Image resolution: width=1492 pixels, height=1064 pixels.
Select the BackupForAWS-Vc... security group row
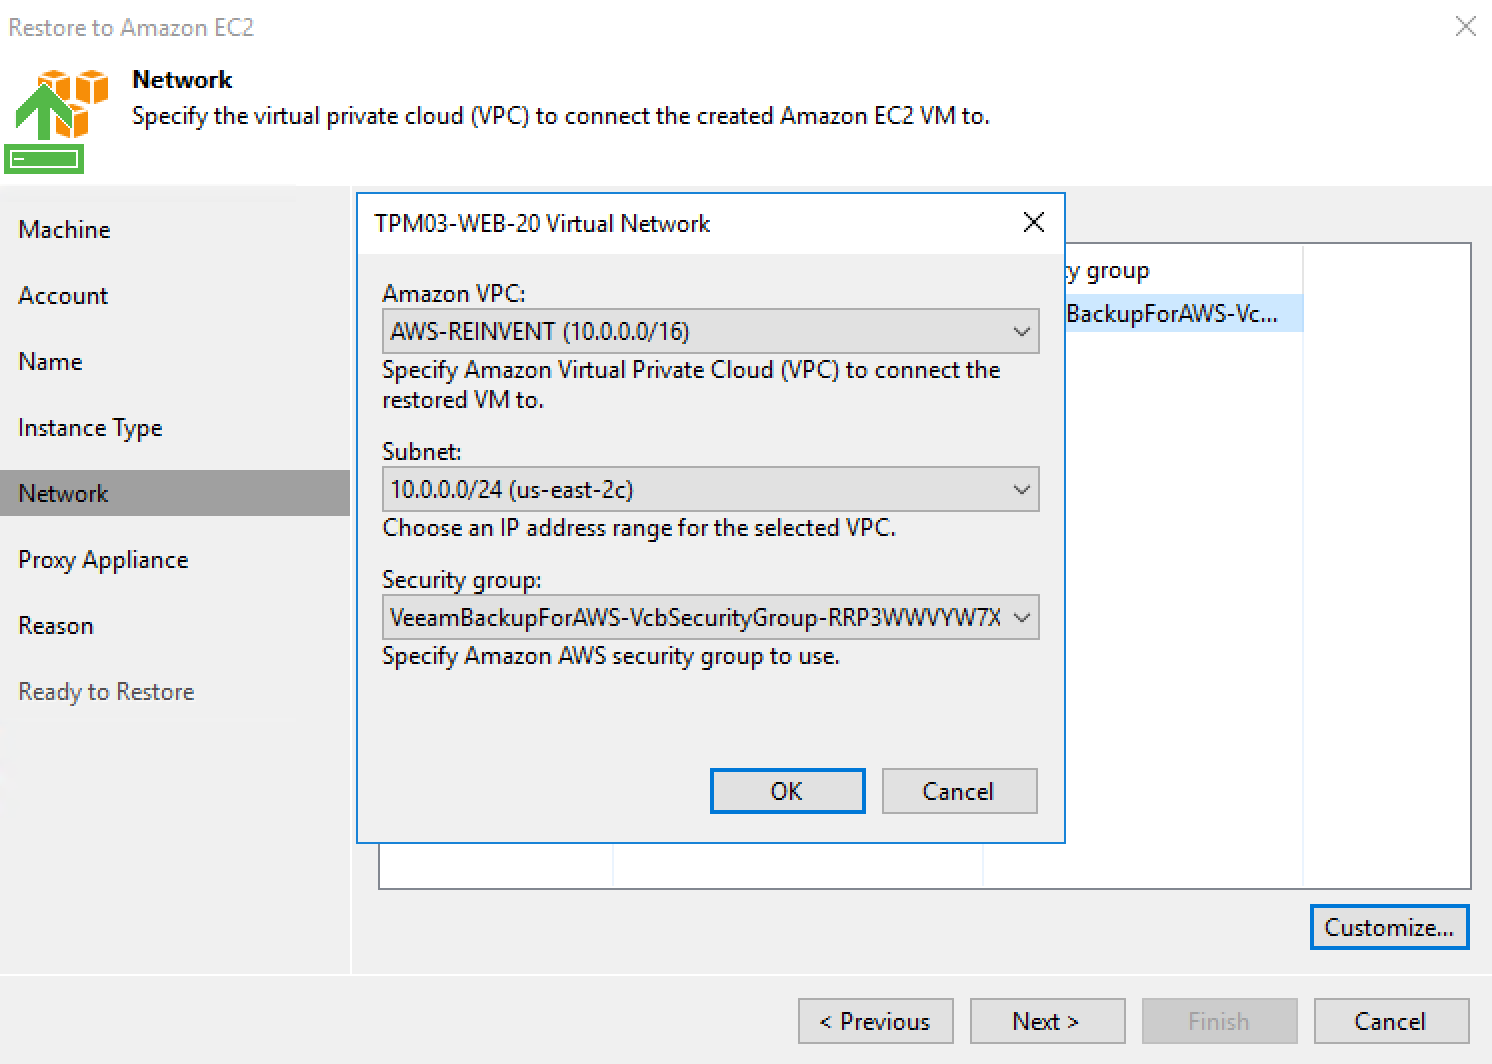click(x=1183, y=313)
